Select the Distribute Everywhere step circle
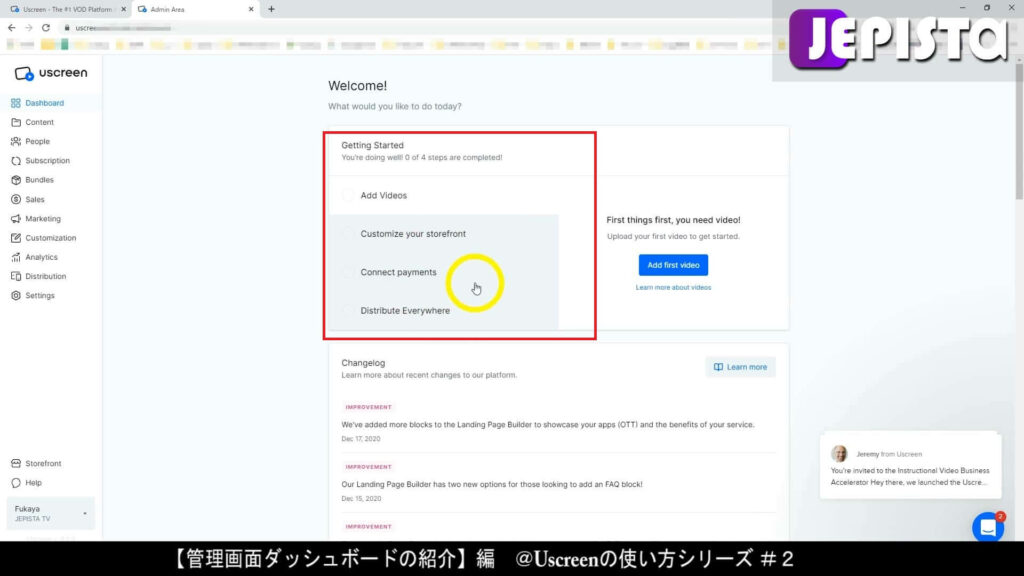Viewport: 1024px width, 576px height. coord(348,311)
